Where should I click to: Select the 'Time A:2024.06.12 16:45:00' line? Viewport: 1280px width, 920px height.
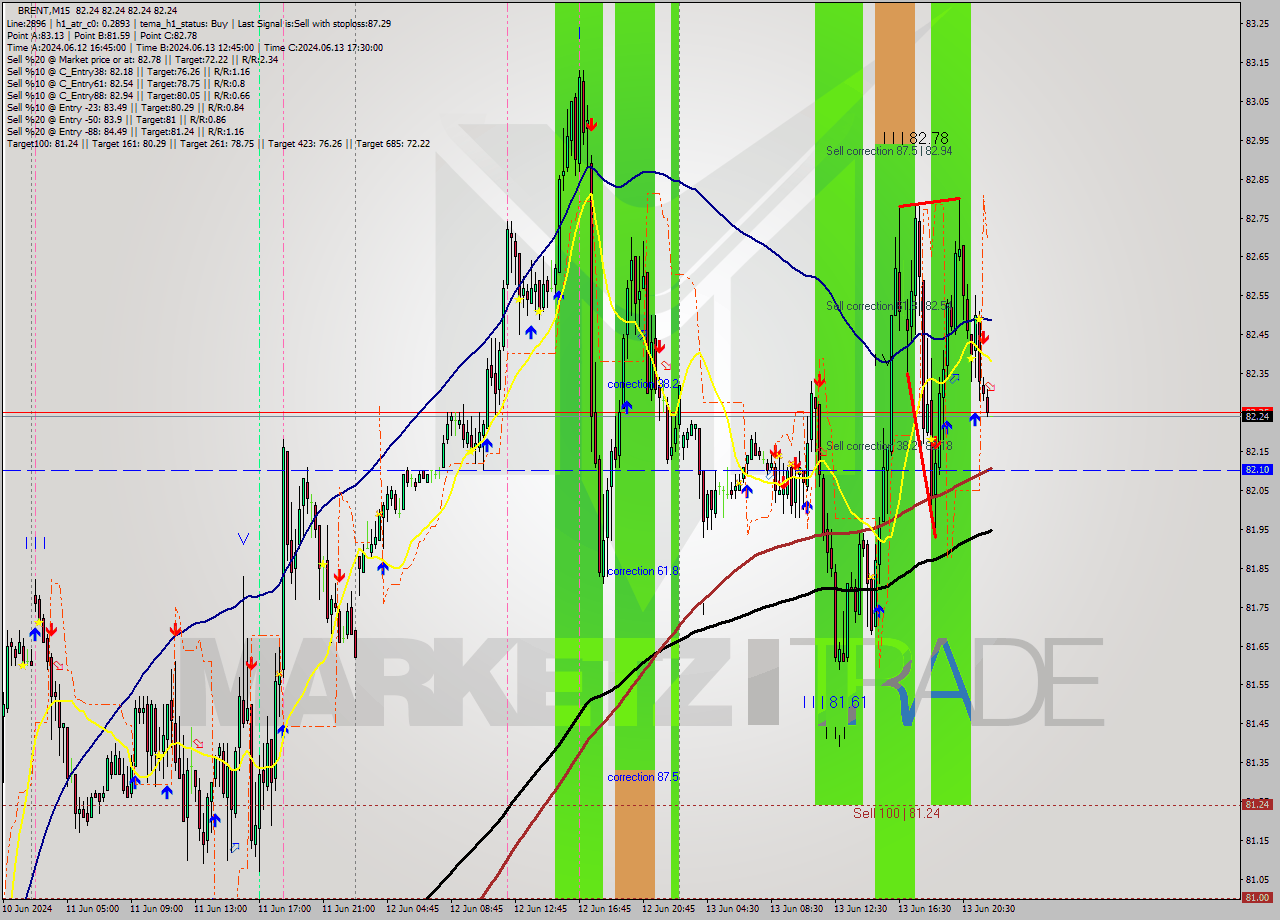pos(66,47)
